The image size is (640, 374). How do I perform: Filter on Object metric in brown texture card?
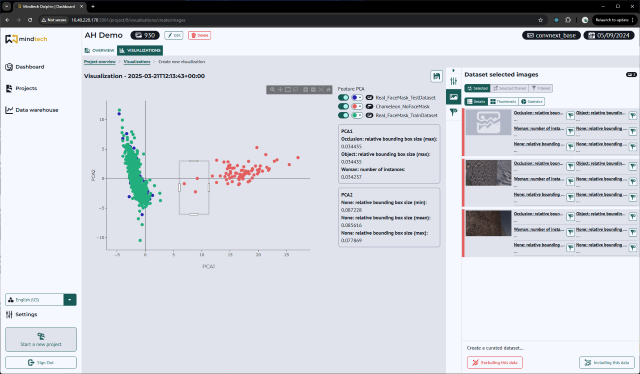click(633, 217)
